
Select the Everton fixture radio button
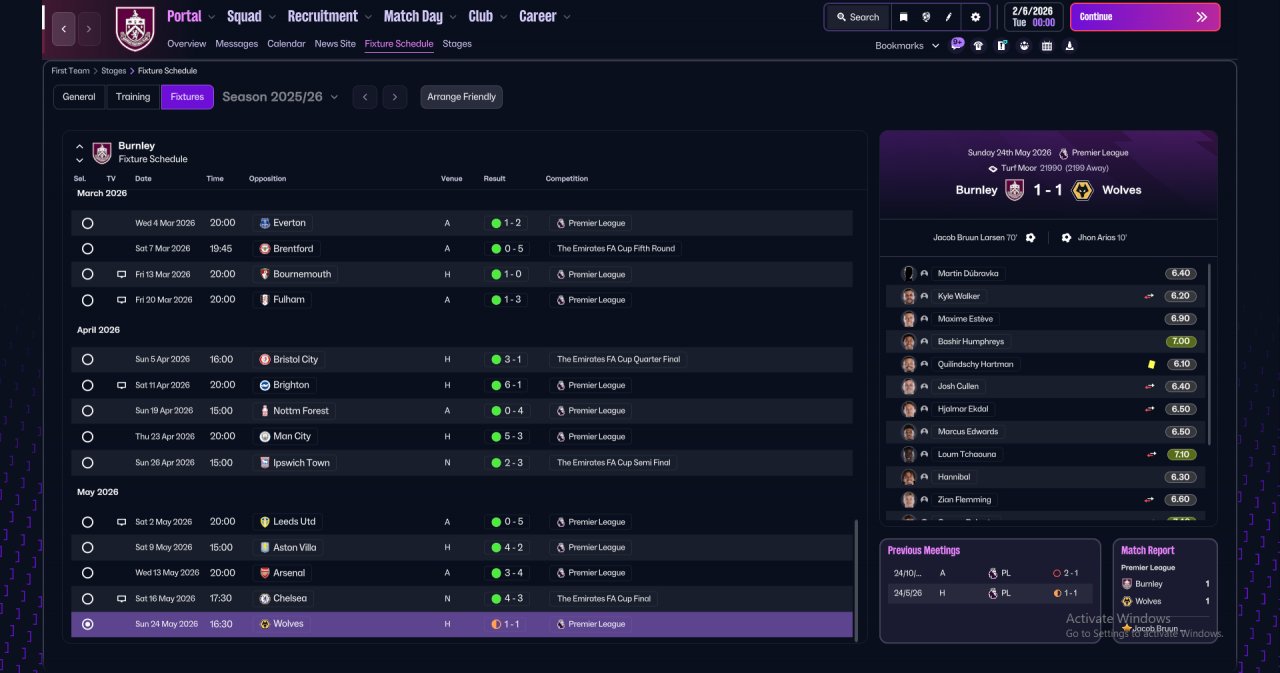click(88, 223)
